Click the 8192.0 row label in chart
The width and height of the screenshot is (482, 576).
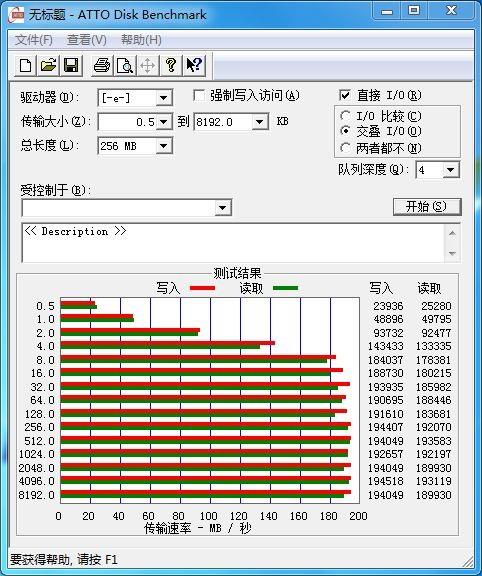[x=36, y=495]
